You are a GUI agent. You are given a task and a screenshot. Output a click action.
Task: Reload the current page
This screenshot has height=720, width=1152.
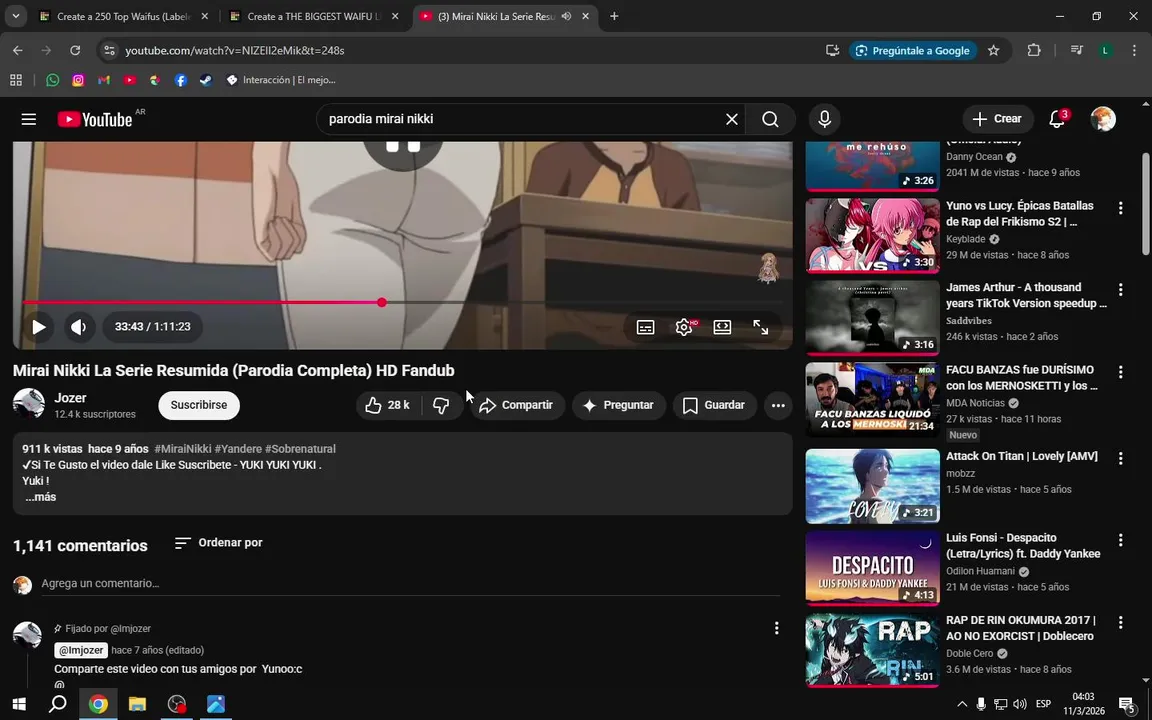(75, 51)
